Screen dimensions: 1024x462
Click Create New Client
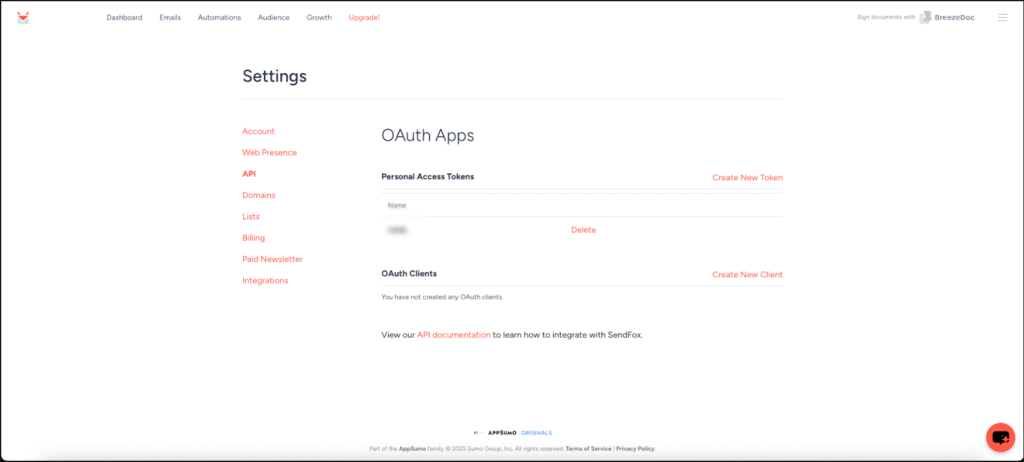747,274
